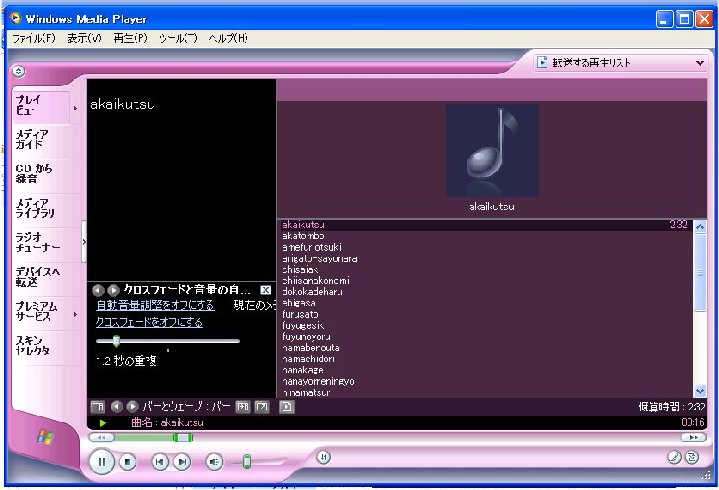Expand the プレイビュー arrow
The width and height of the screenshot is (719, 490).
click(x=75, y=108)
